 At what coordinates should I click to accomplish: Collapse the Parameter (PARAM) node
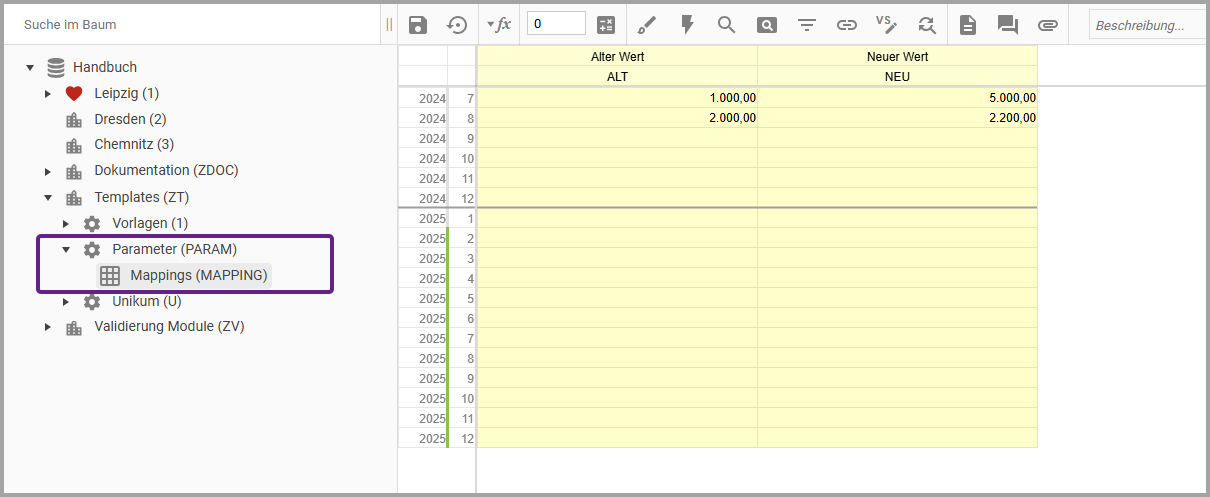pos(66,250)
